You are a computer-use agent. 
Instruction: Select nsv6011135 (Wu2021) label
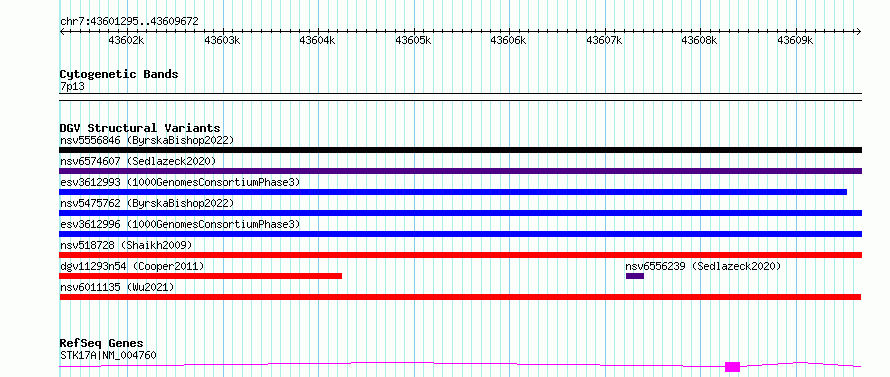[117, 287]
